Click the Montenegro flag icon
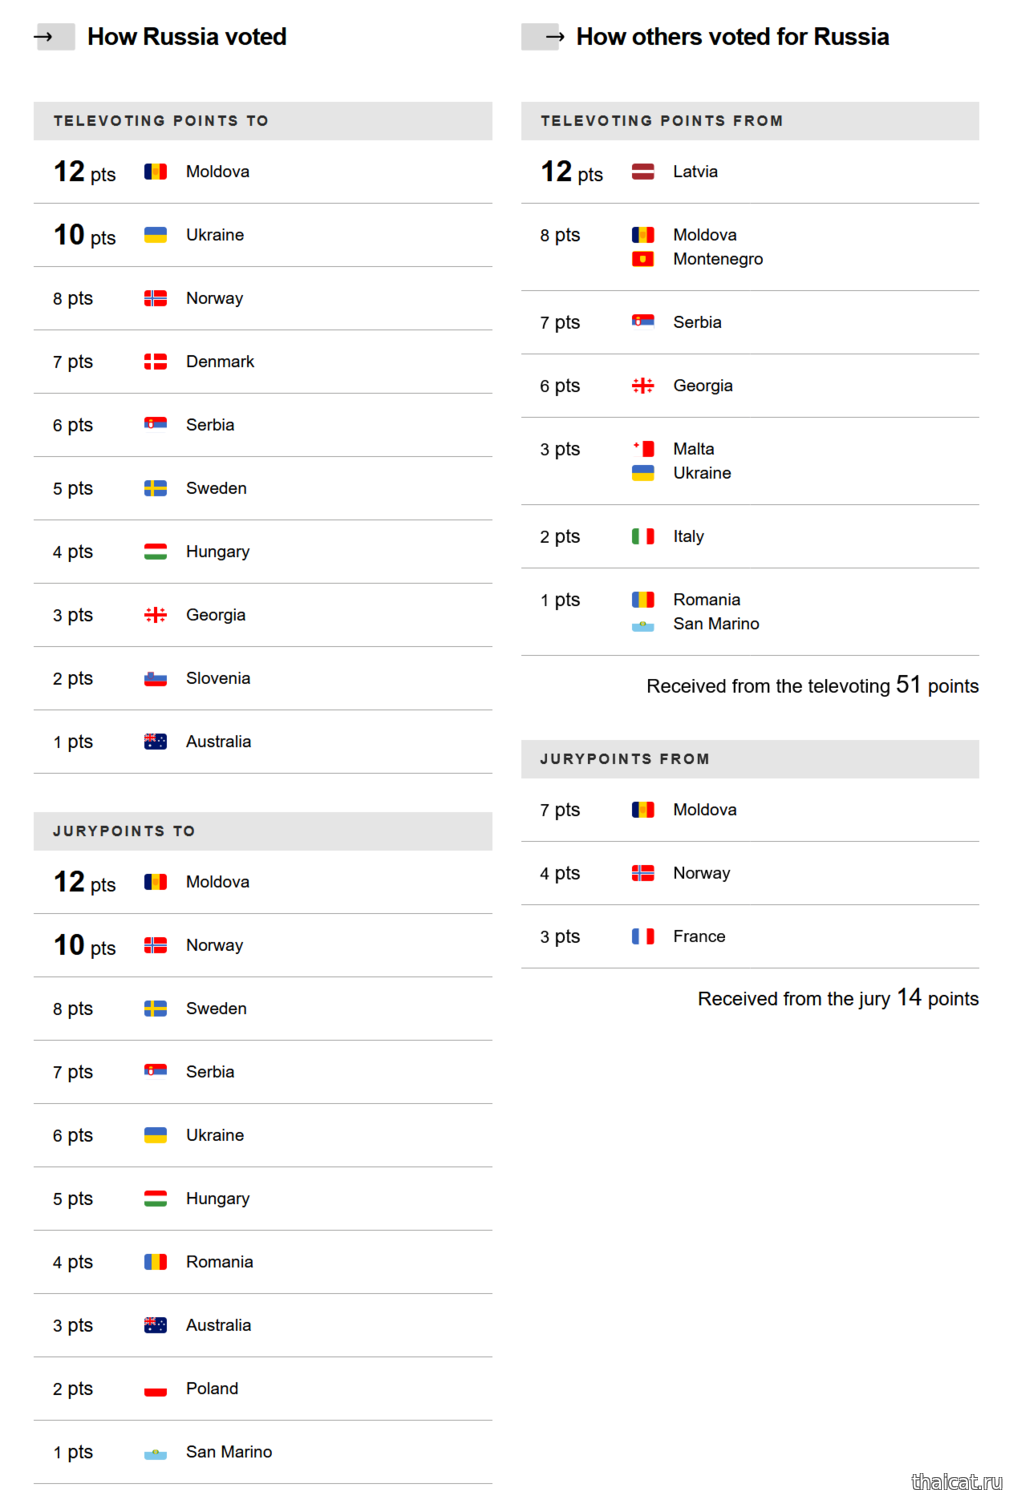1013x1500 pixels. [643, 260]
